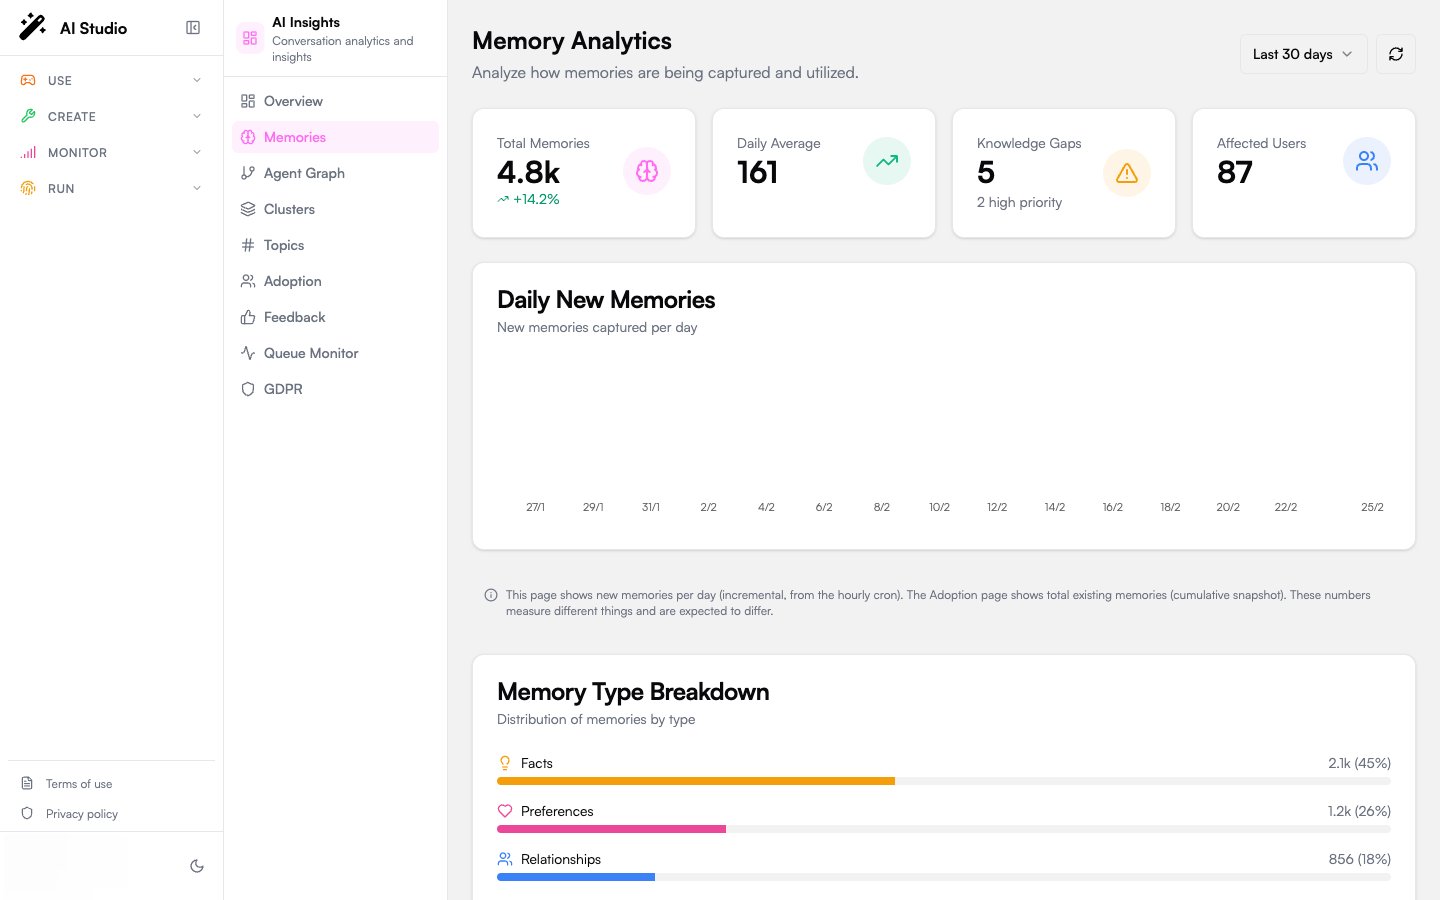Click the info icon beside page note
Image resolution: width=1440 pixels, height=900 pixels.
[x=491, y=595]
